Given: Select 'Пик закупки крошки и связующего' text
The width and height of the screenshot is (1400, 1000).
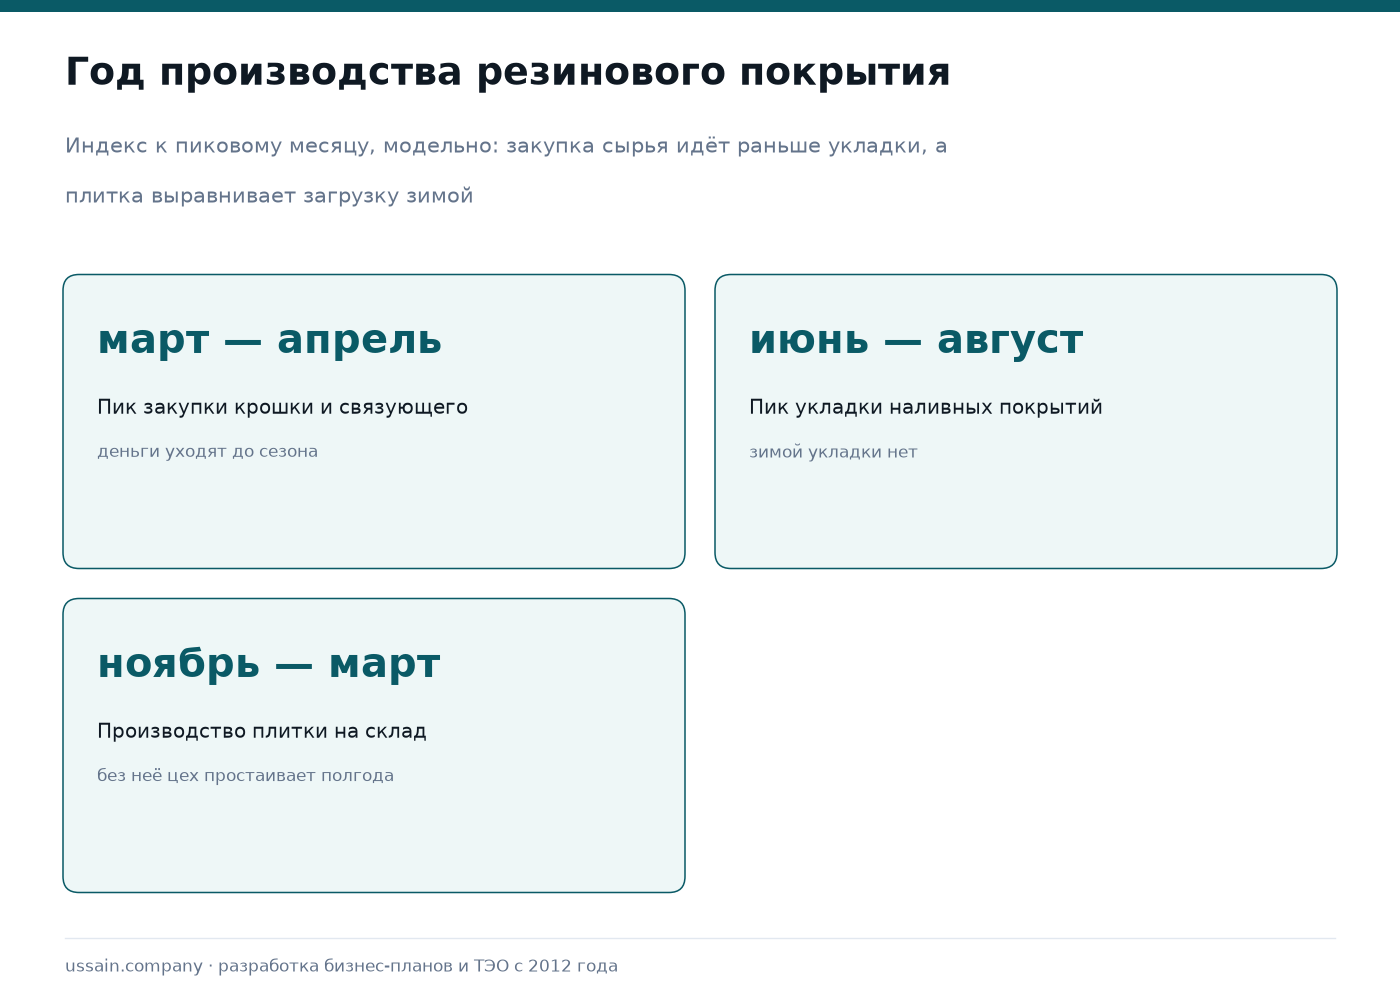Looking at the screenshot, I should (x=282, y=407).
